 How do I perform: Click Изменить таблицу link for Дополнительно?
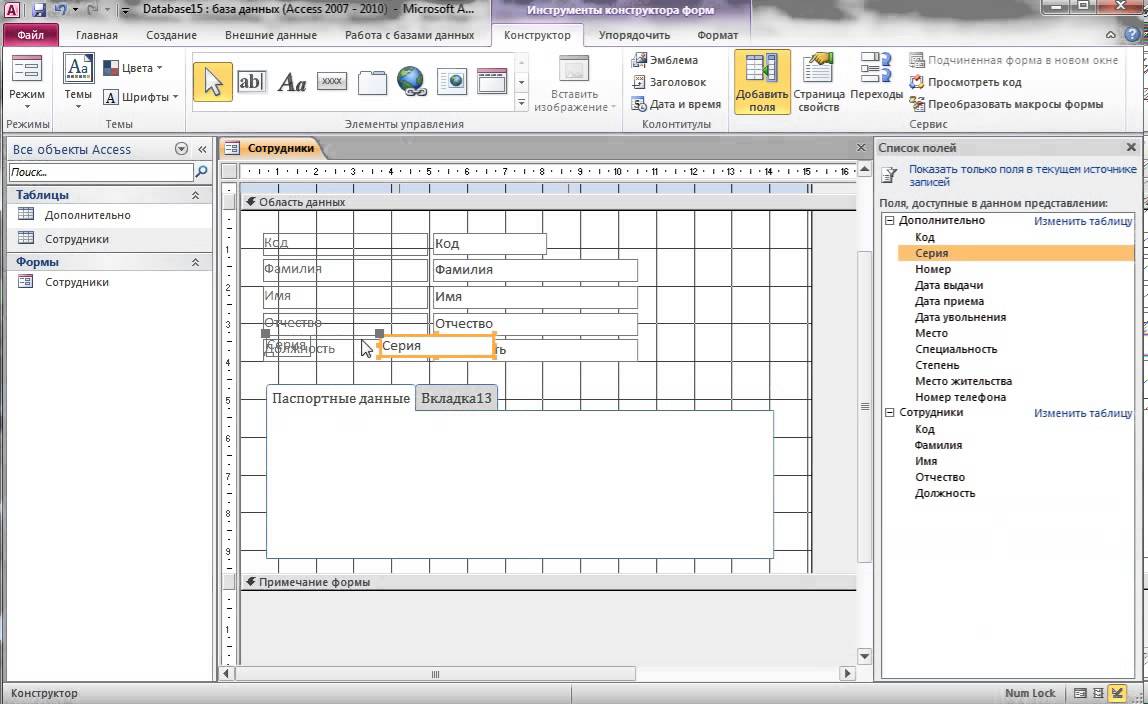click(x=1083, y=221)
